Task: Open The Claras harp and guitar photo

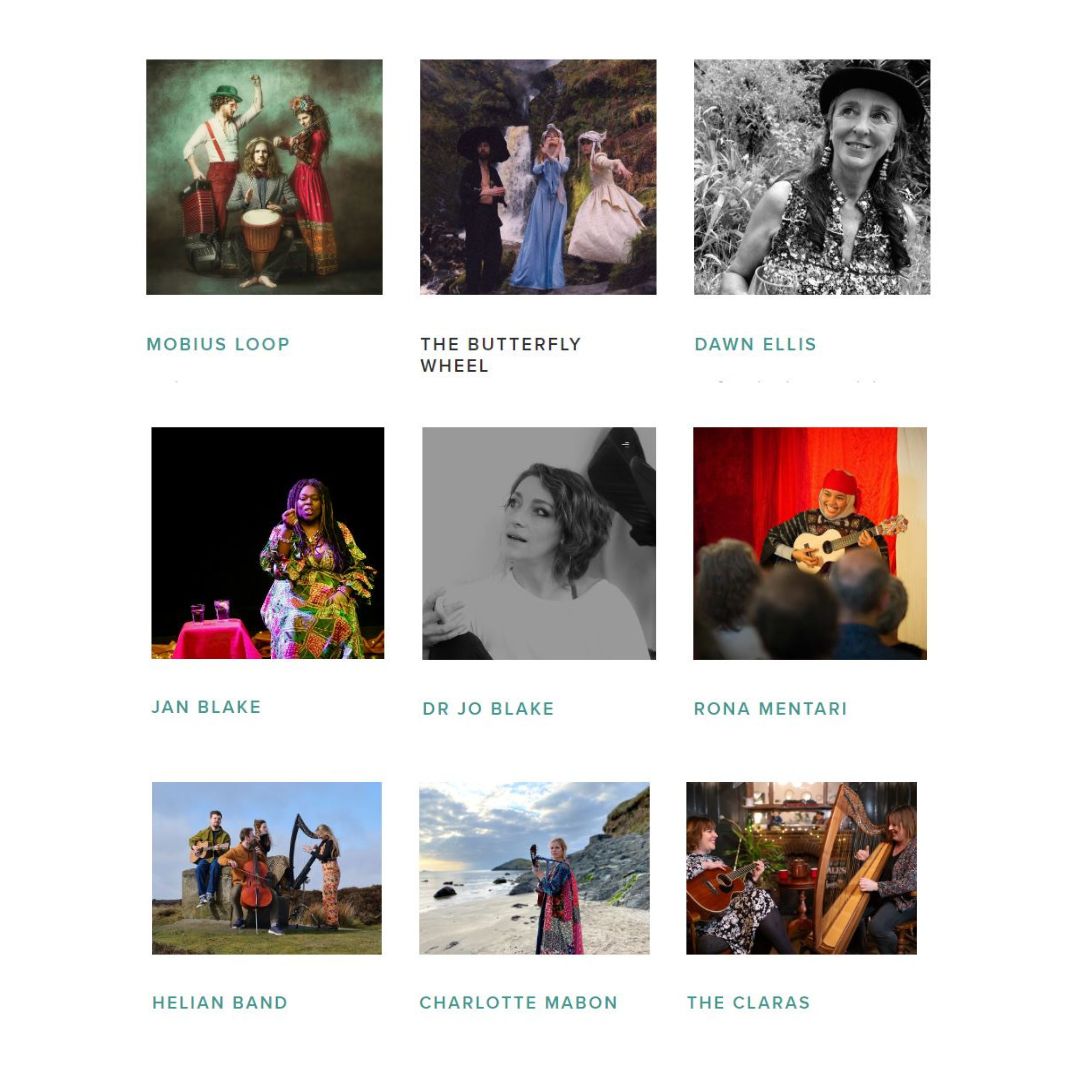Action: point(802,868)
